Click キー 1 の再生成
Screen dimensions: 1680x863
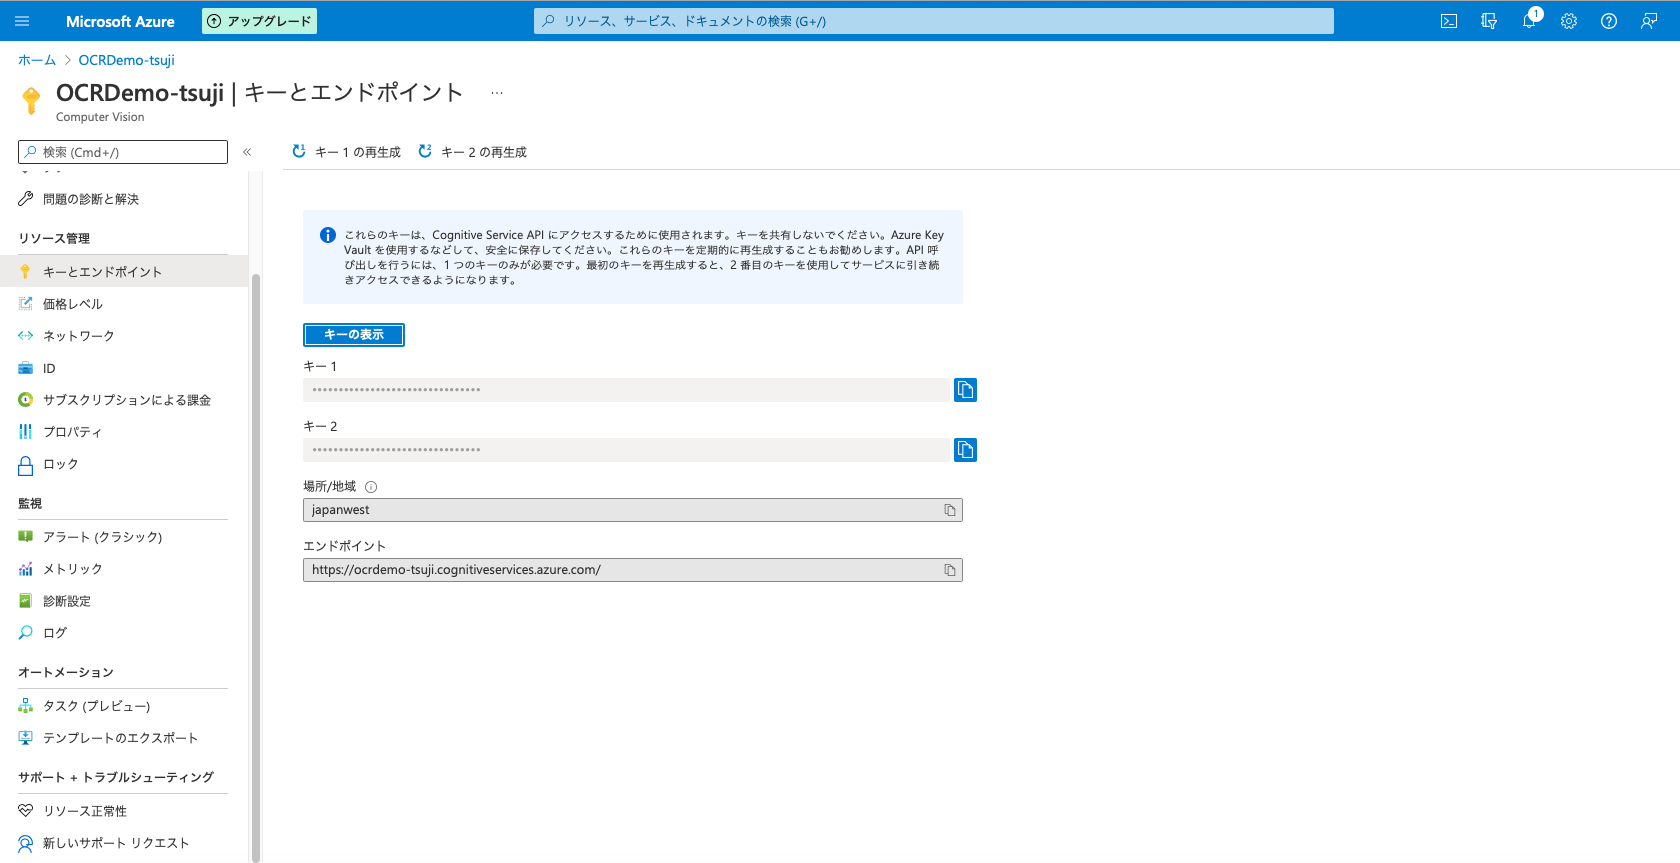tap(346, 152)
